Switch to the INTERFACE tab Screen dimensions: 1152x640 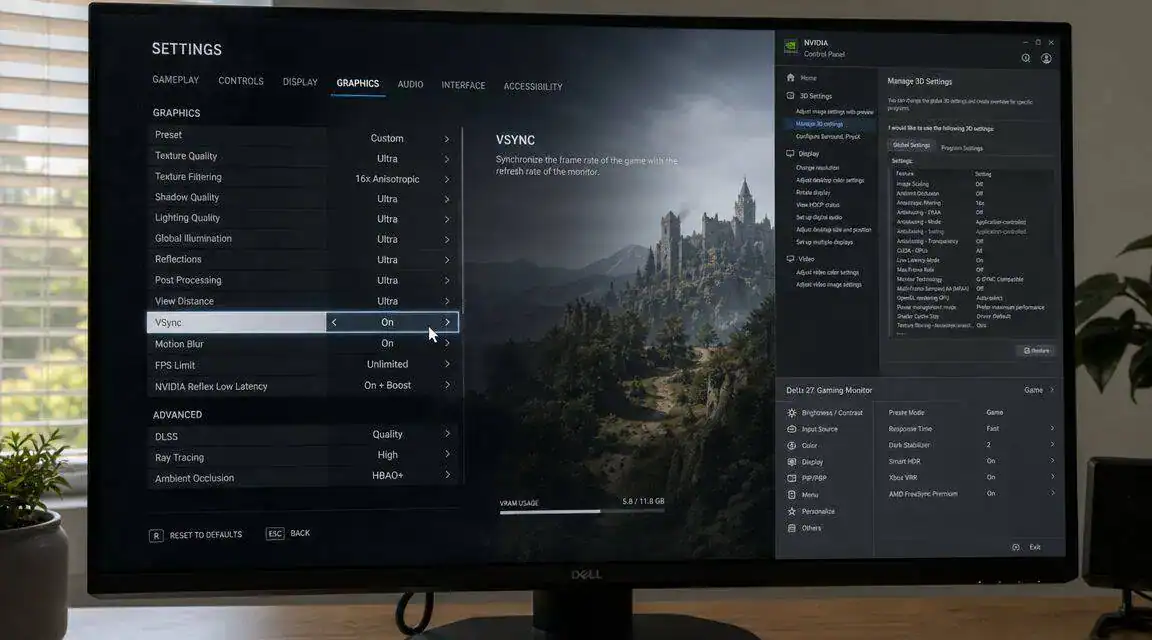(463, 85)
